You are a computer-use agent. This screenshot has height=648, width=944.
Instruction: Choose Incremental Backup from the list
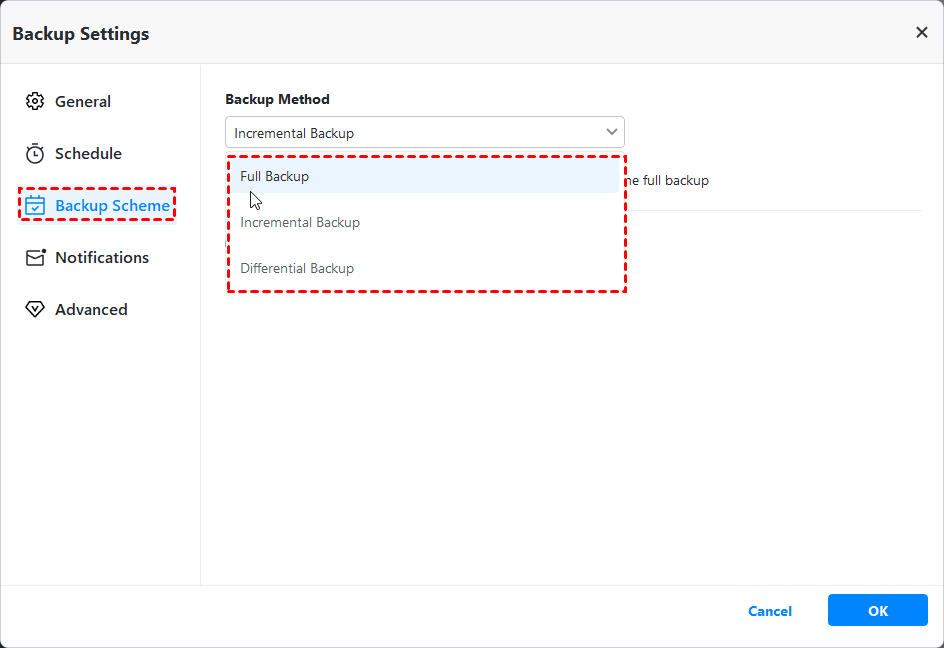(x=300, y=222)
